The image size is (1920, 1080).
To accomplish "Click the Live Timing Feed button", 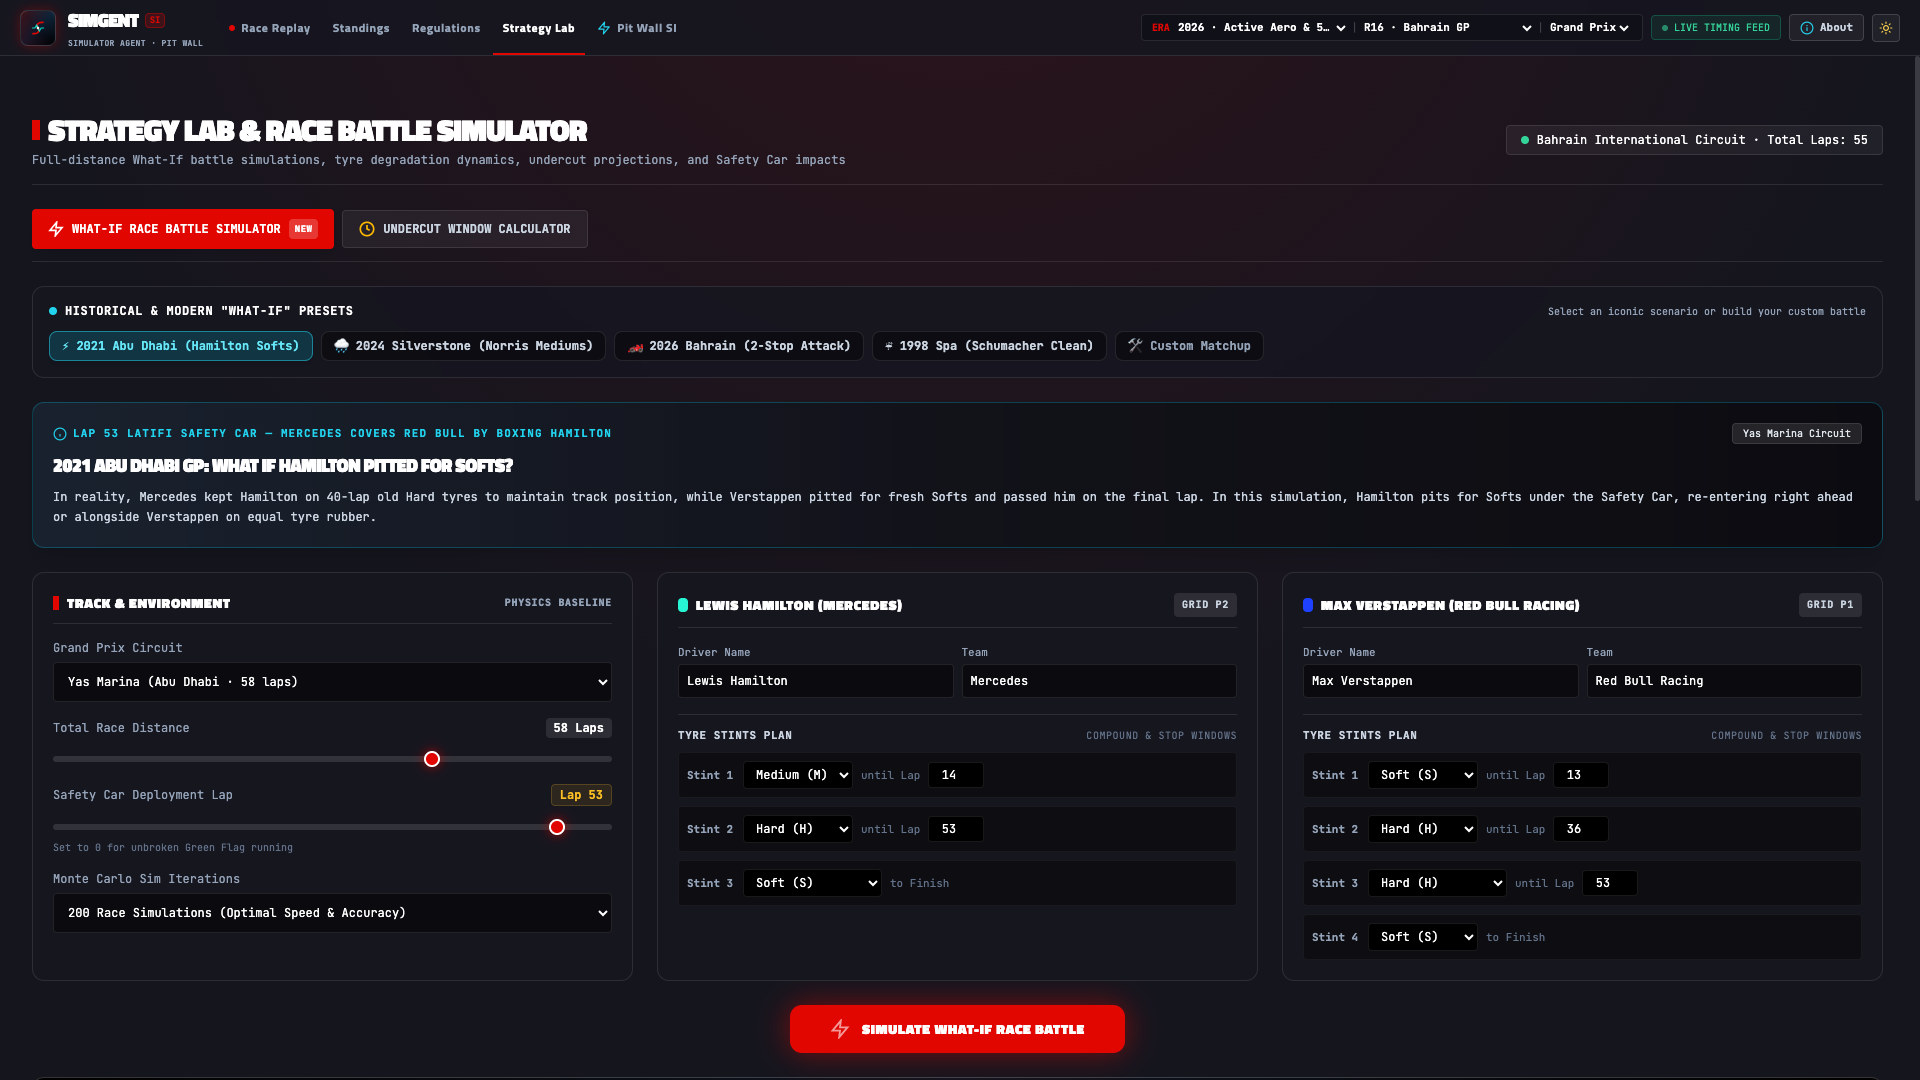I will click(x=1716, y=28).
